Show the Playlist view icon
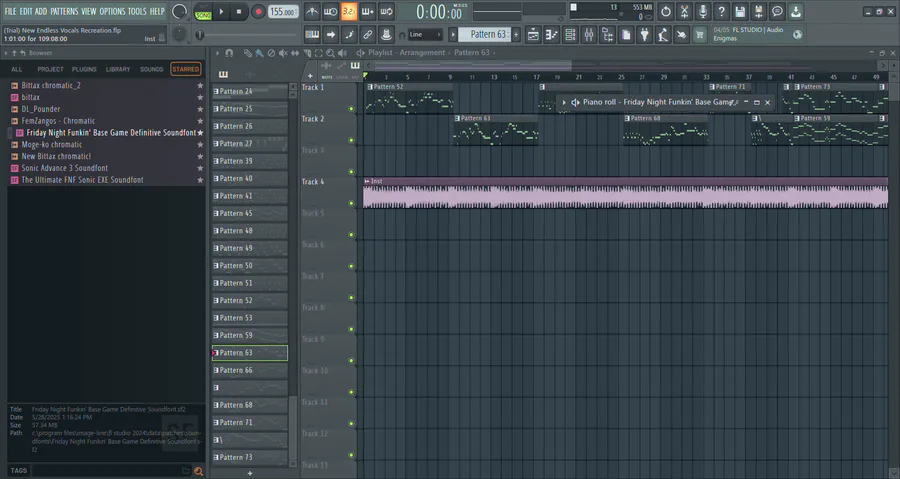The width and height of the screenshot is (900, 479). (533, 35)
